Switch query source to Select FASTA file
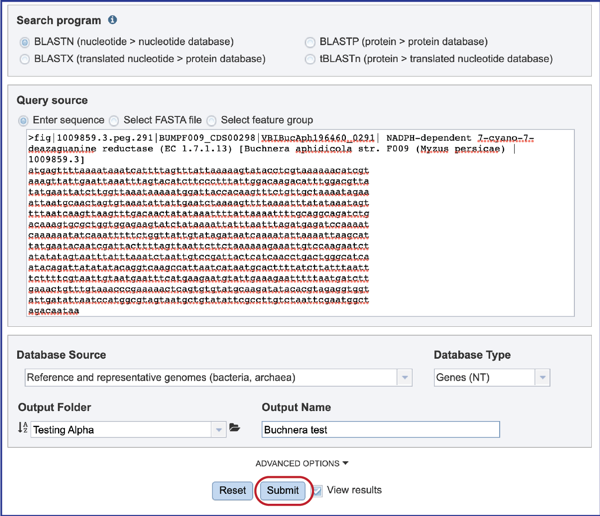 114,121
